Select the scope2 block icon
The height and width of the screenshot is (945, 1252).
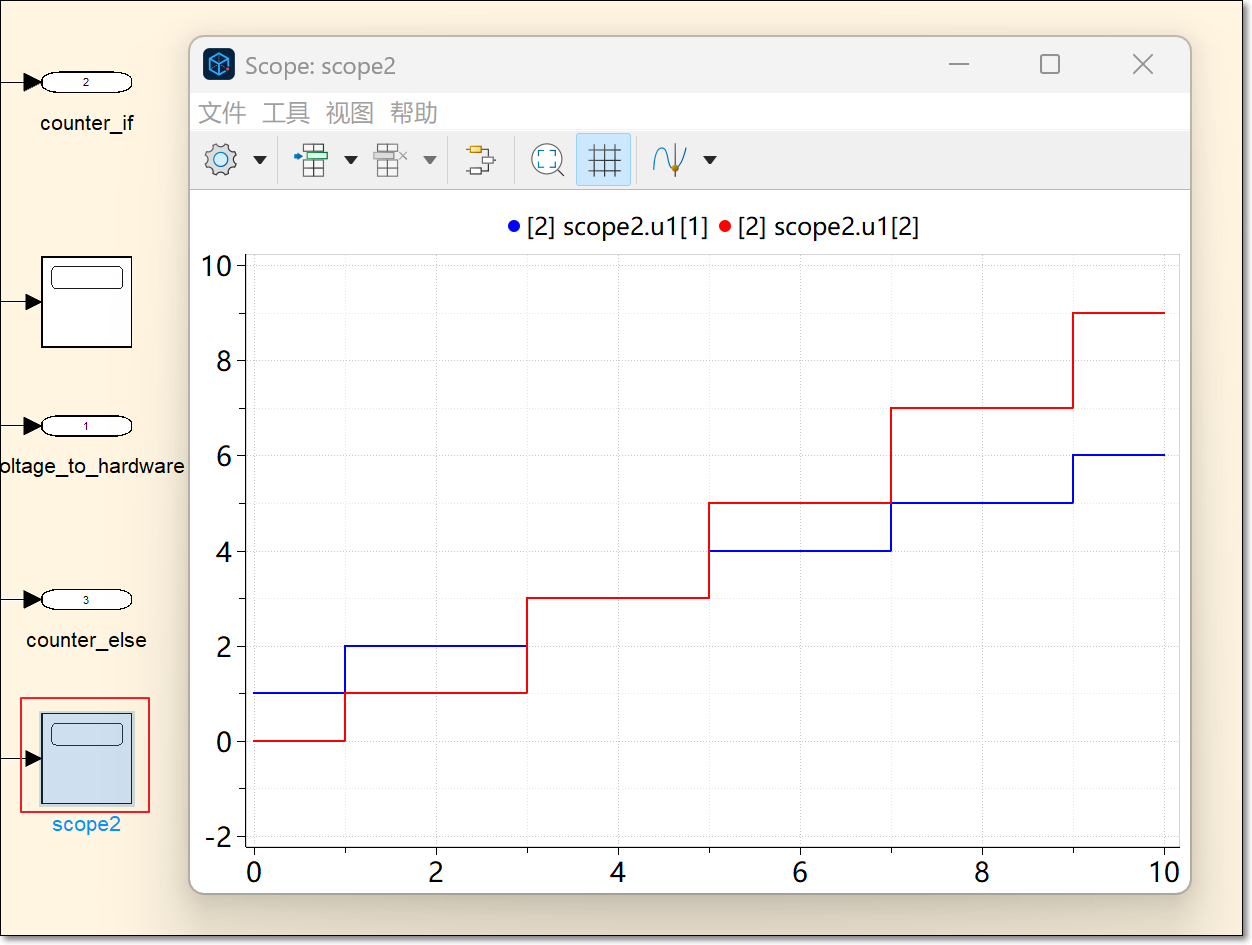tap(86, 757)
